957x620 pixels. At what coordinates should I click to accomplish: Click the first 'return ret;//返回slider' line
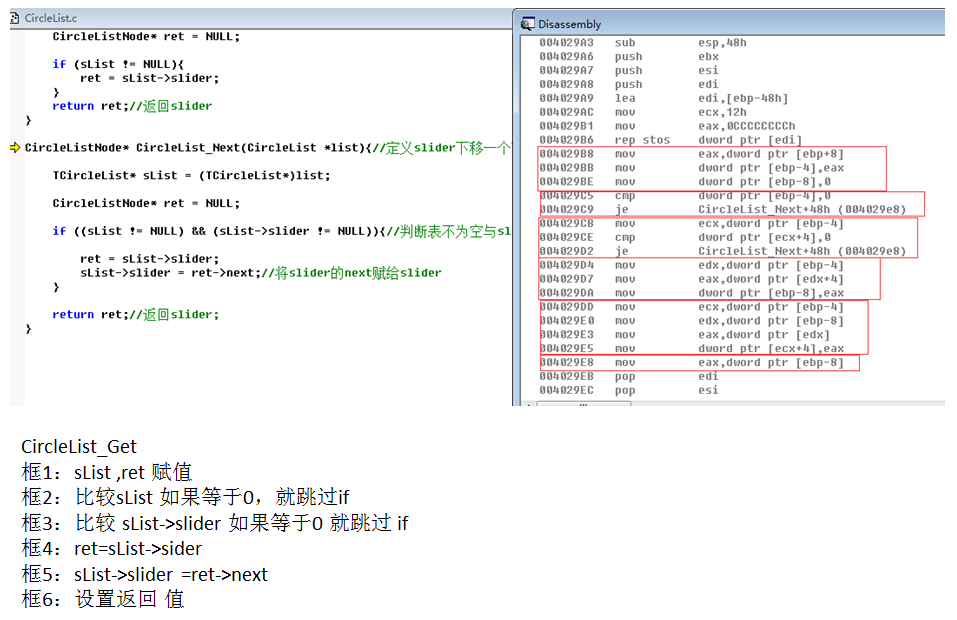point(132,106)
